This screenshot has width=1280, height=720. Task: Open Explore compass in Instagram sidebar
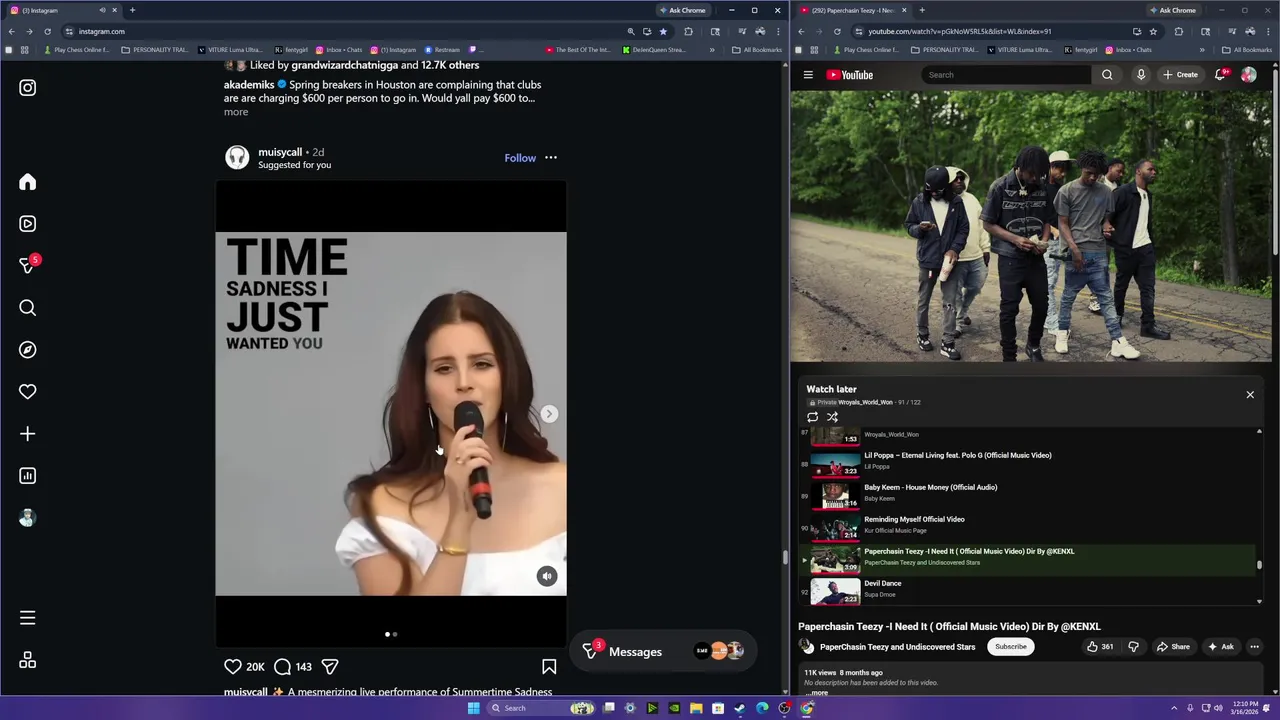27,350
